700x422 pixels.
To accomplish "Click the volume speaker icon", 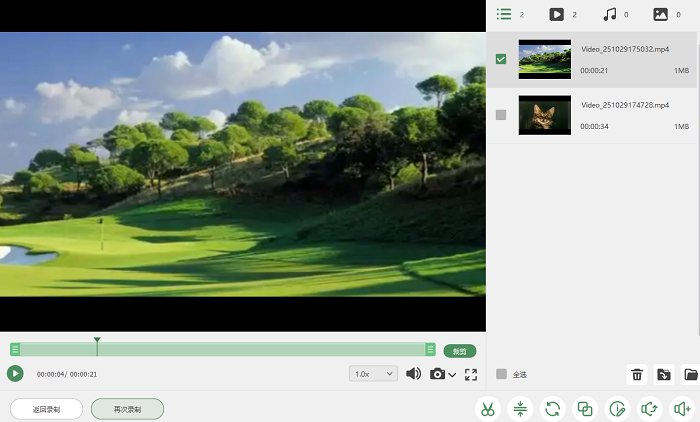I will [413, 374].
